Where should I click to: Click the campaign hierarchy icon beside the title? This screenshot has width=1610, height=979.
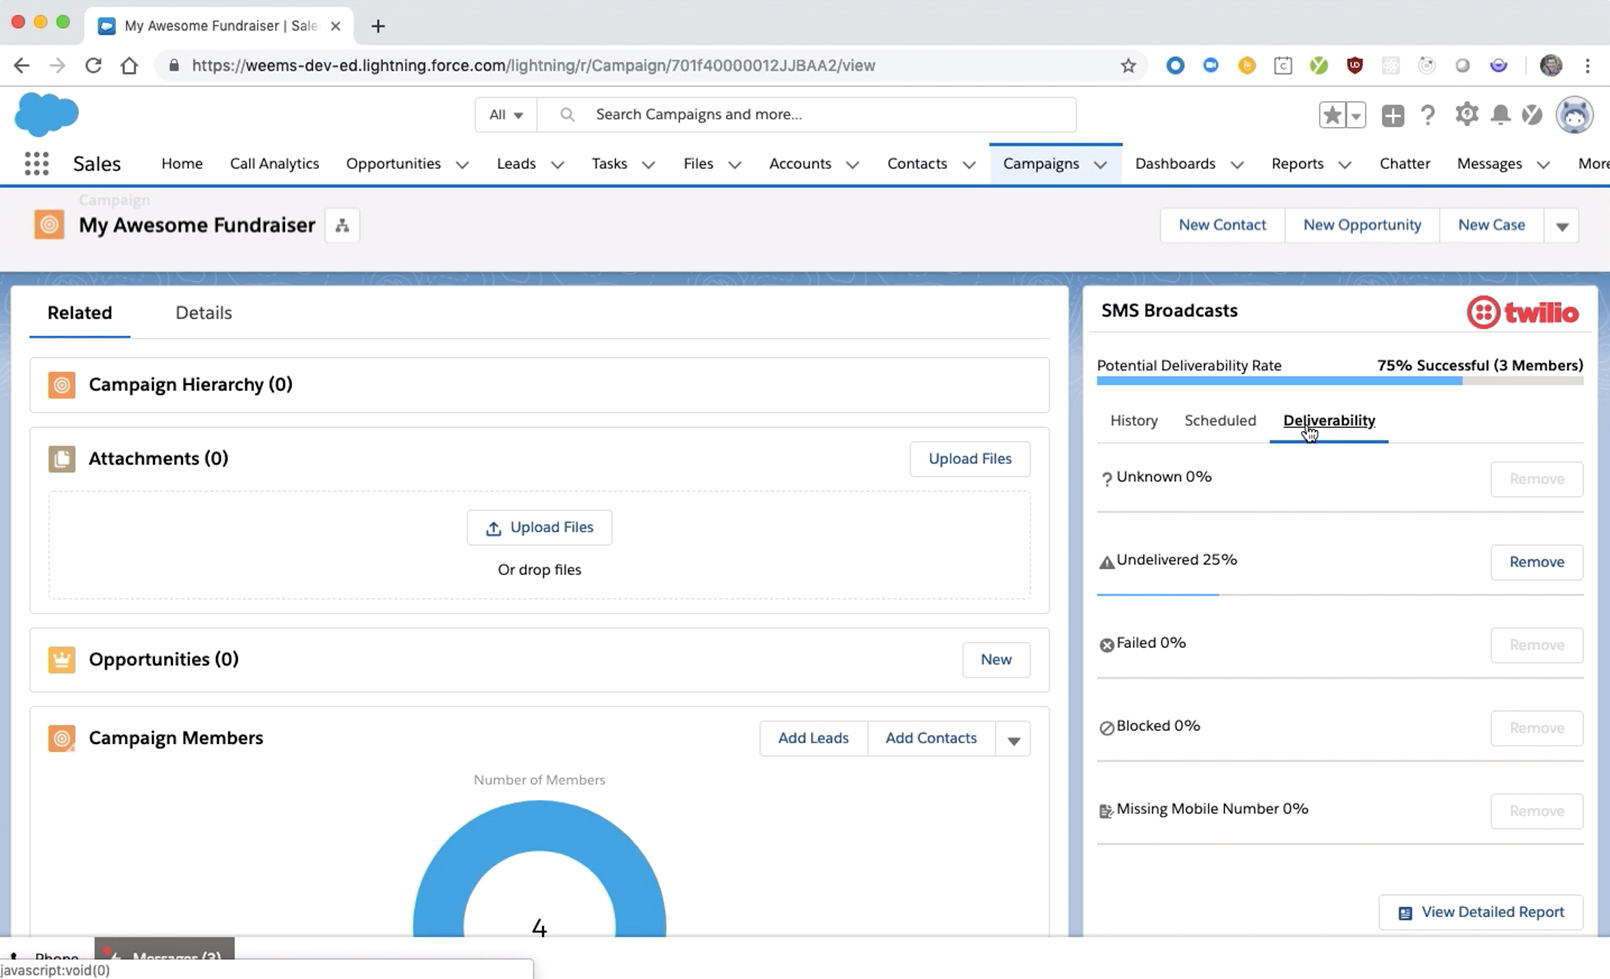pyautogui.click(x=342, y=226)
